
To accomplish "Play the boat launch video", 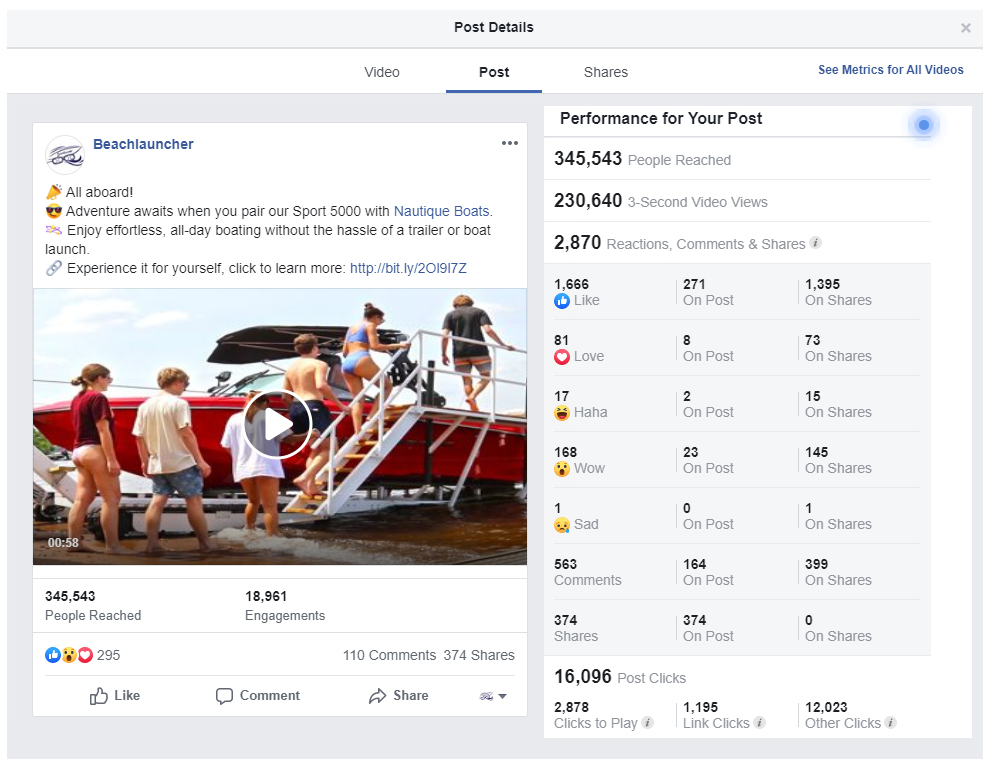I will (x=277, y=424).
